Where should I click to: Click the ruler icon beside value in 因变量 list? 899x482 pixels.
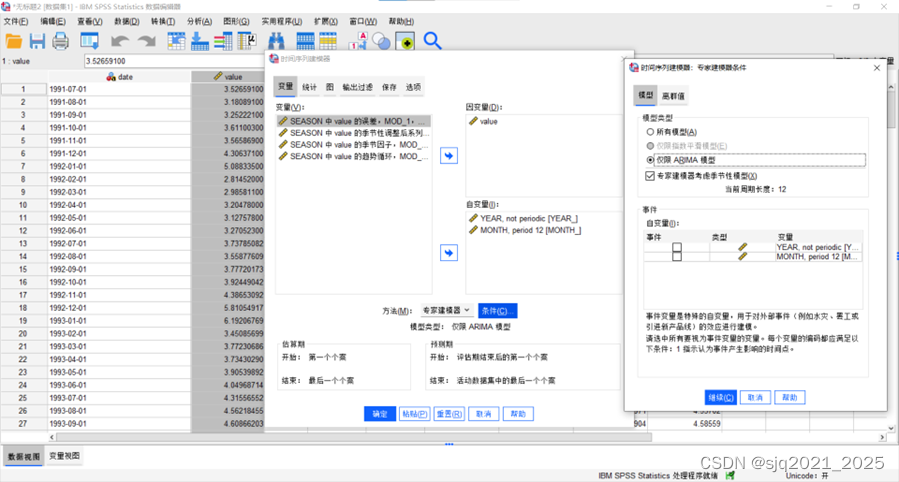(x=473, y=122)
